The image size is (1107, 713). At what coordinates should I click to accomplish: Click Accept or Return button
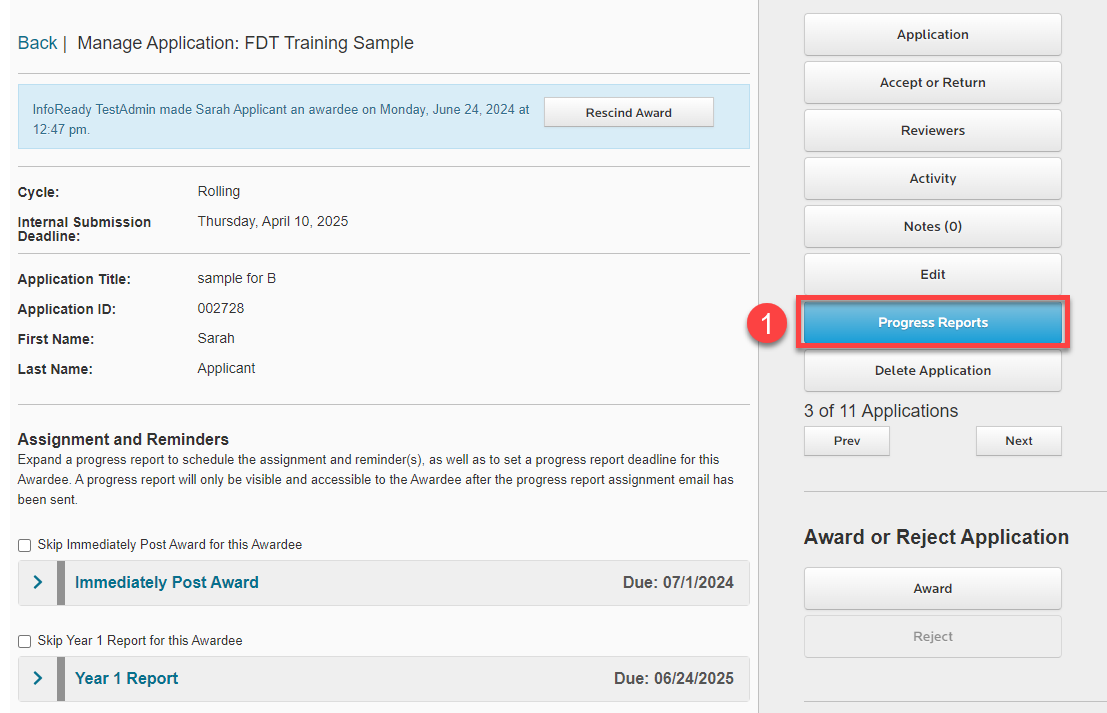933,83
